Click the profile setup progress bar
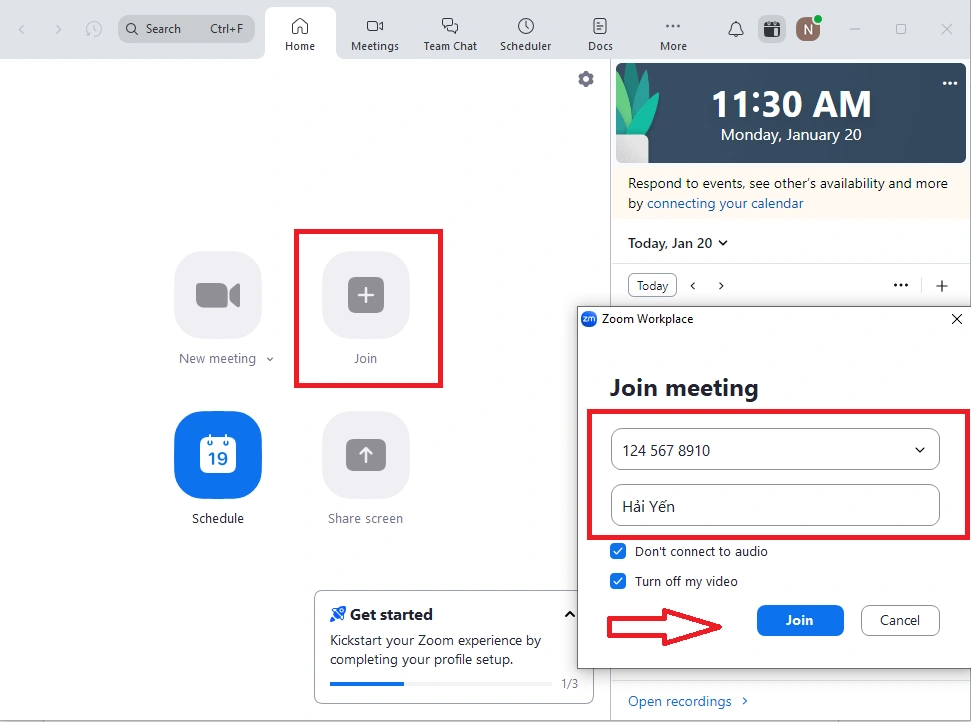The width and height of the screenshot is (971, 722). [x=441, y=684]
